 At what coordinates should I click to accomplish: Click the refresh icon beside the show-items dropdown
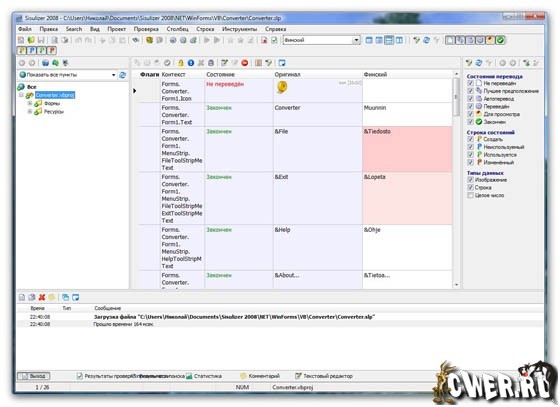click(122, 75)
